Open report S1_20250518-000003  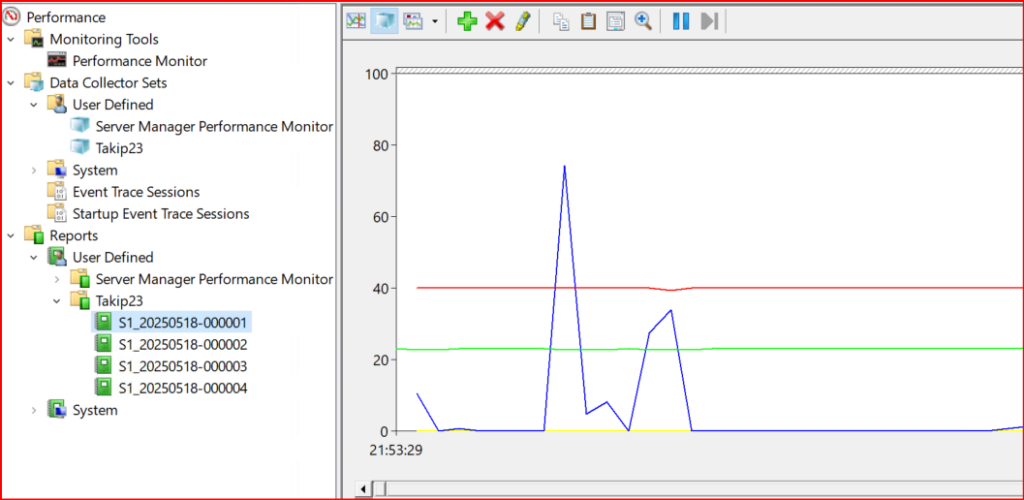(182, 366)
